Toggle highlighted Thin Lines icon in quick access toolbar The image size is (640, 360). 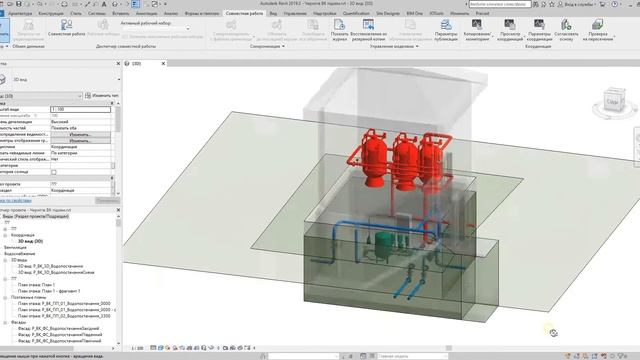pos(136,4)
